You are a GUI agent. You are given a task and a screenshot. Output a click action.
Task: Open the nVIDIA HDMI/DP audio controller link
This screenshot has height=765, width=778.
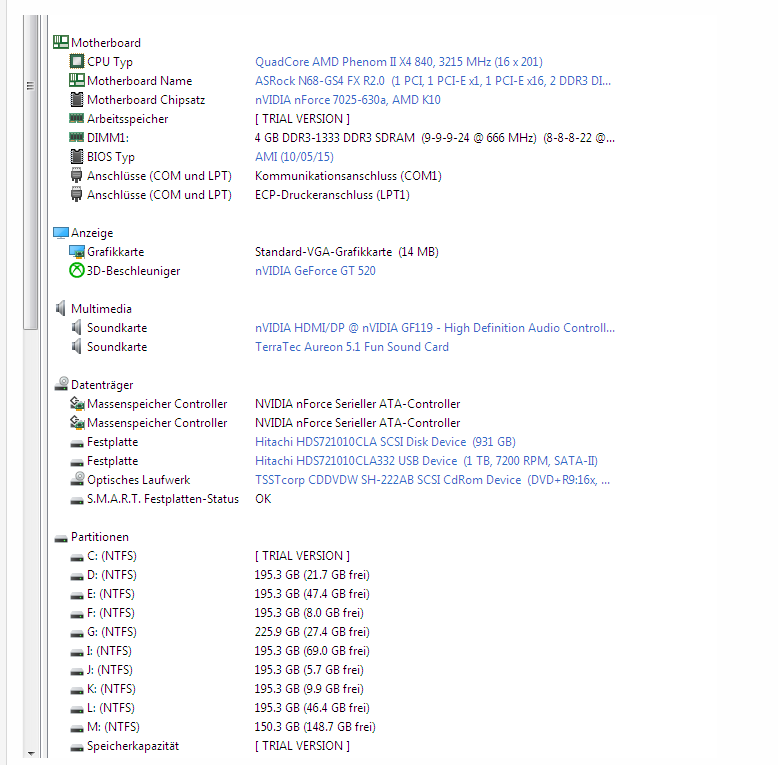pyautogui.click(x=435, y=328)
